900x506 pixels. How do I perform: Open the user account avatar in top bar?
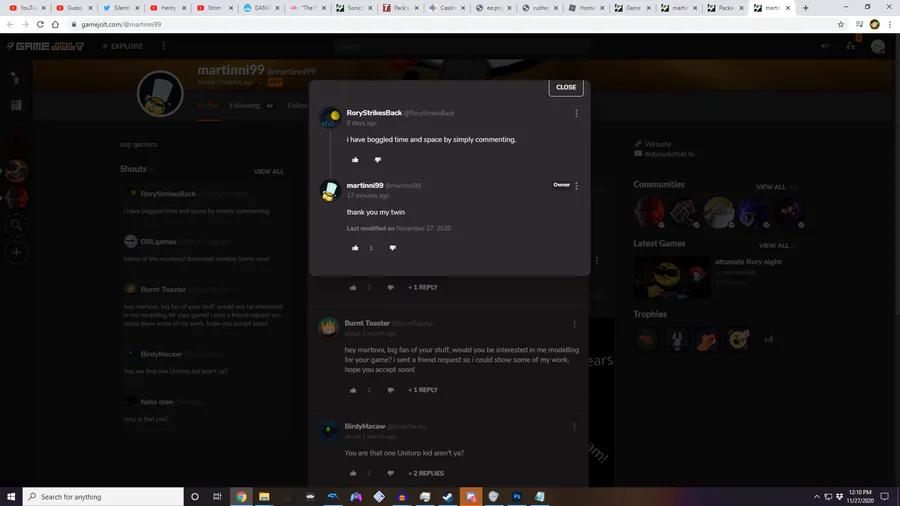(878, 46)
